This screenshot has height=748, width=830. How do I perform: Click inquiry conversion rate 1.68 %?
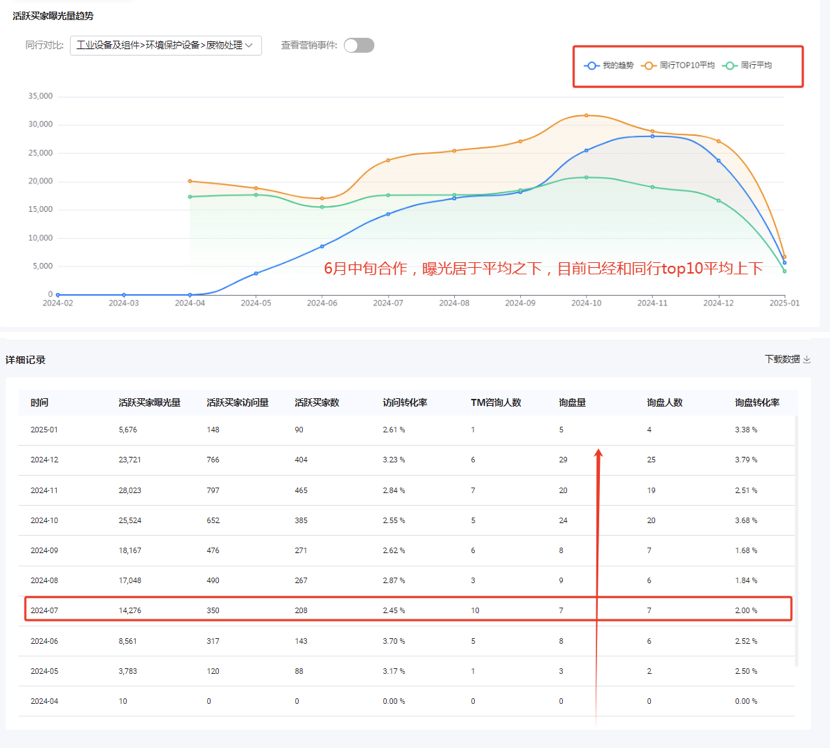(746, 551)
